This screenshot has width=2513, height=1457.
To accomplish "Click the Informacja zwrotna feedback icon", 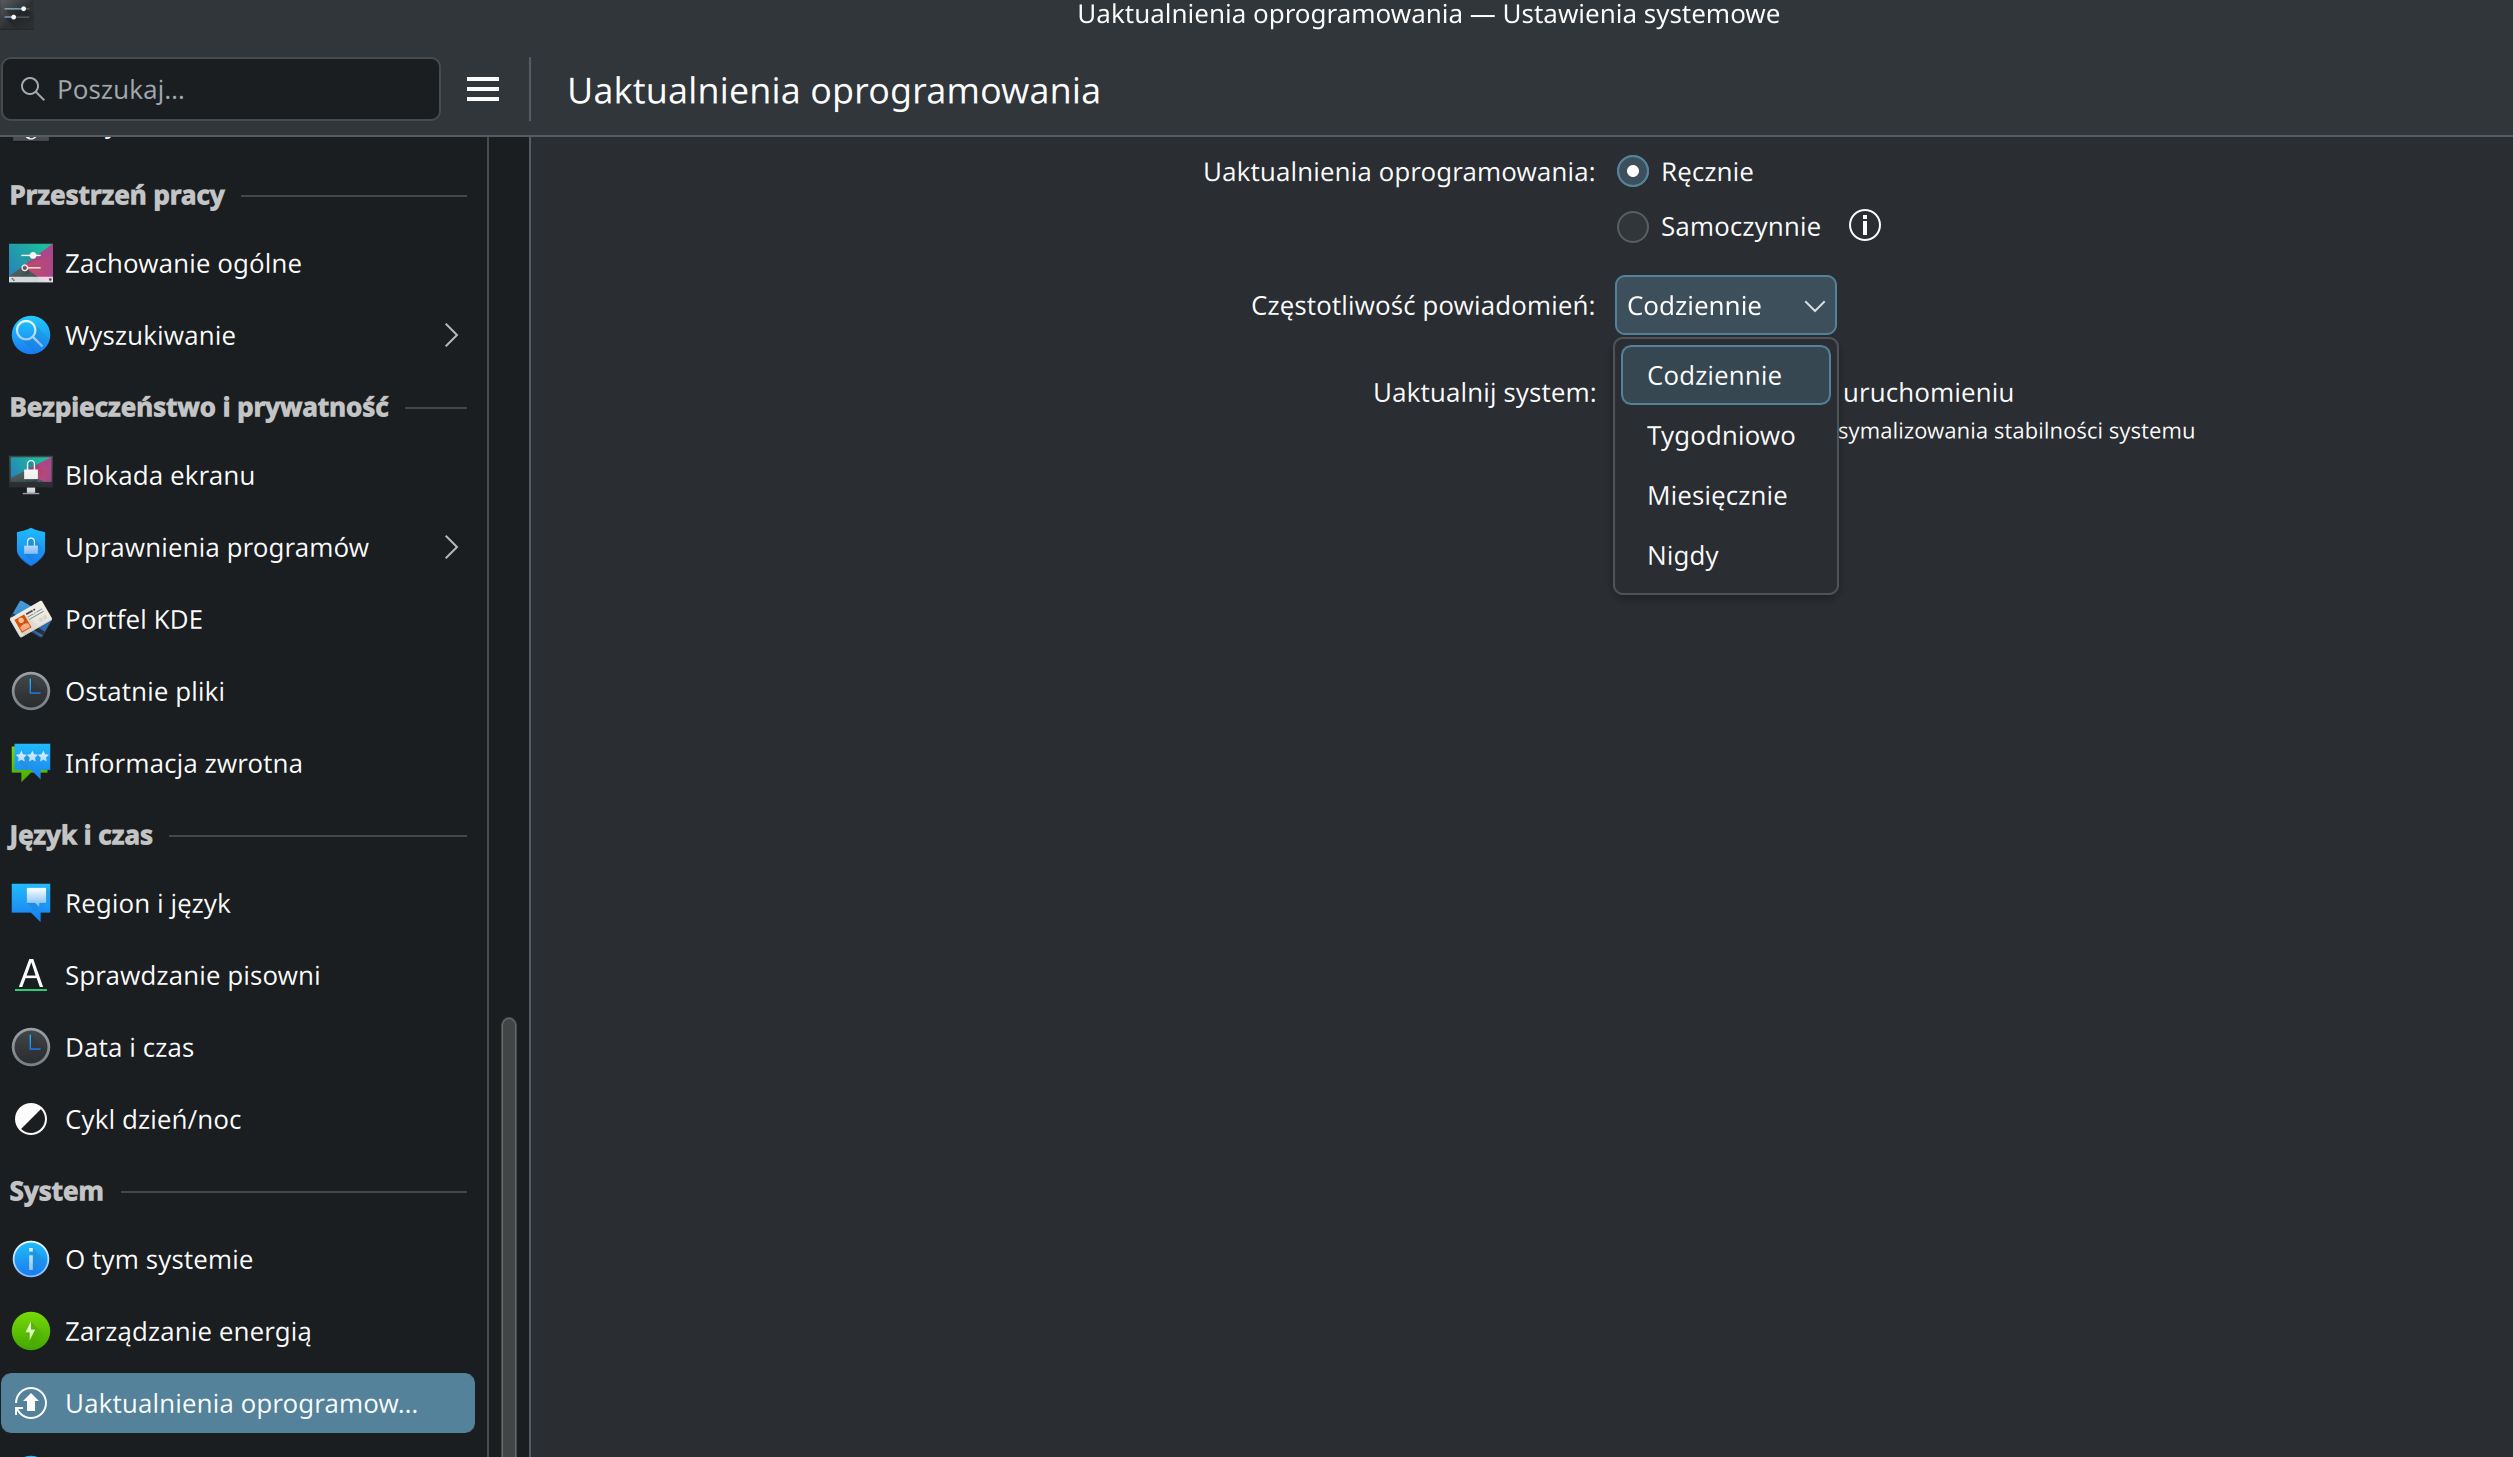I will pyautogui.click(x=31, y=764).
